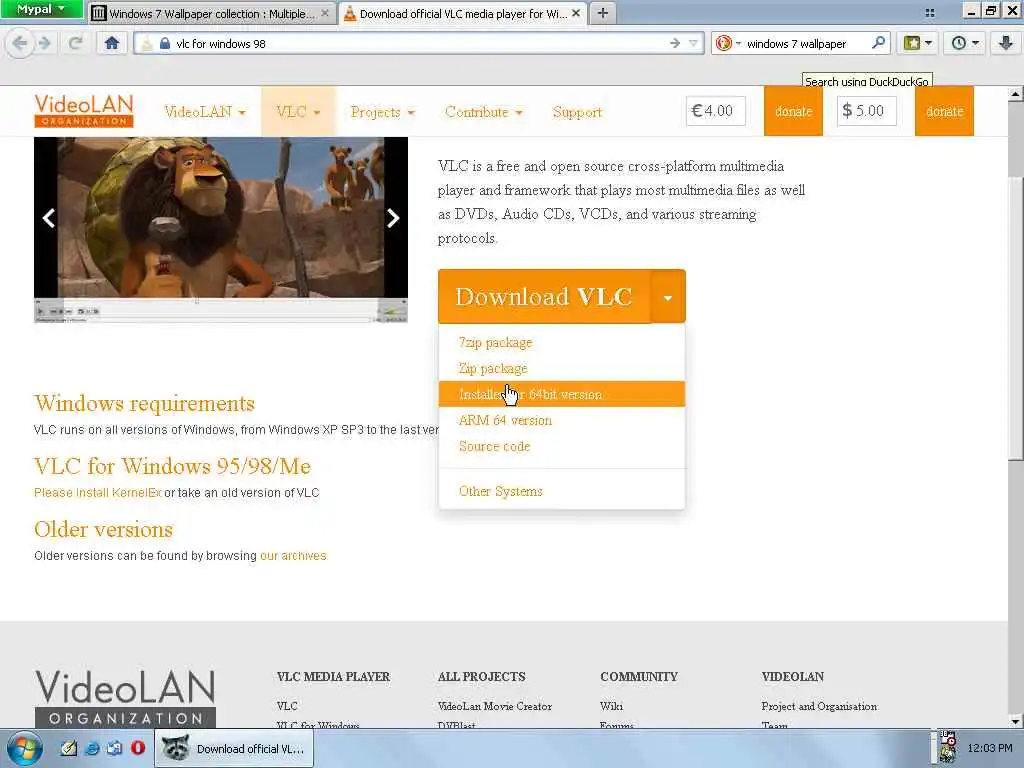Click the $5.00 donation amount field
This screenshot has width=1024, height=768.
[866, 111]
